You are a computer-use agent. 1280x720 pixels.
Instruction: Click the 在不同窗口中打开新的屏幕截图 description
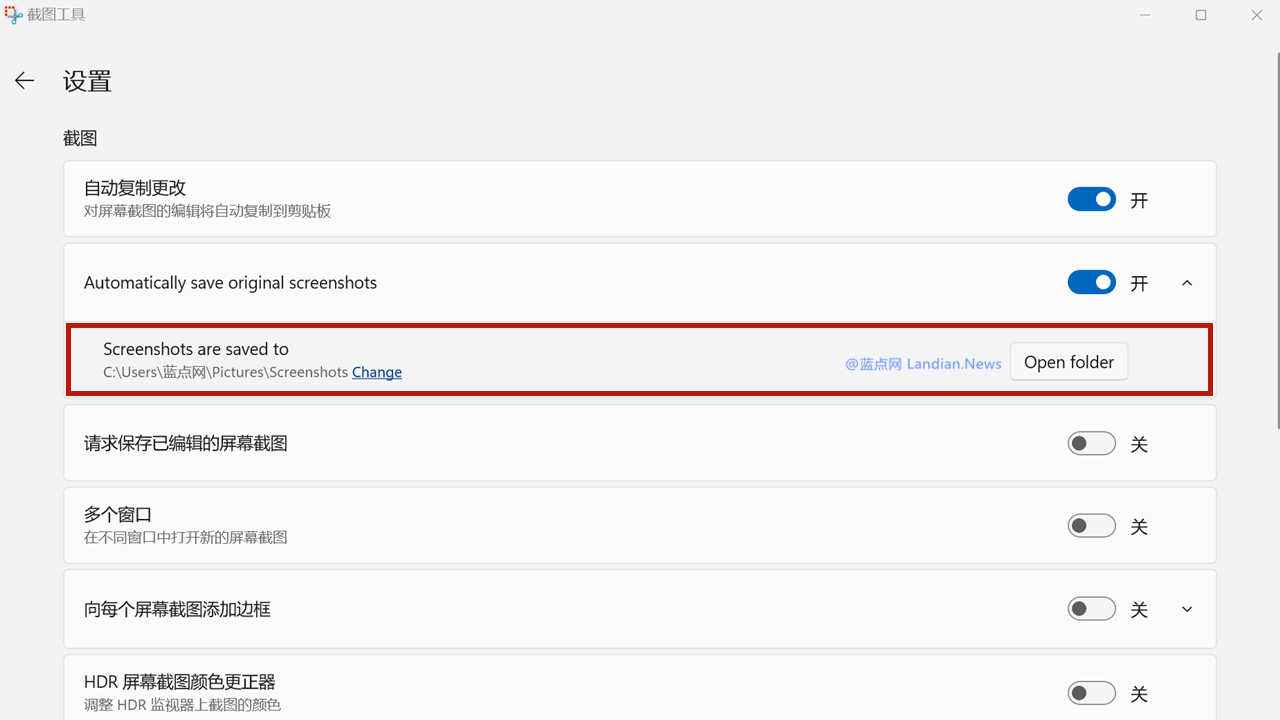click(185, 537)
